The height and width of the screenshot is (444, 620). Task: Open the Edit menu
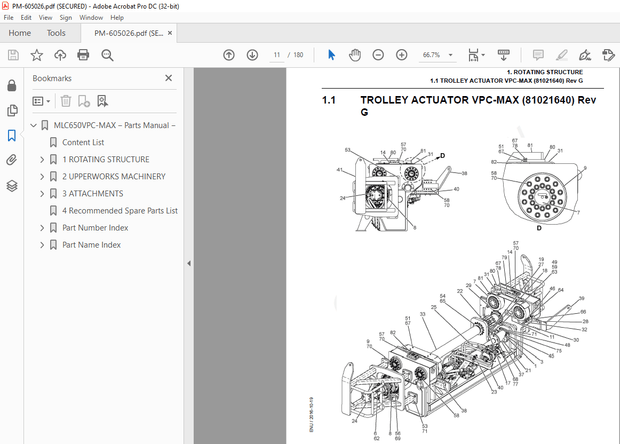pos(26,17)
